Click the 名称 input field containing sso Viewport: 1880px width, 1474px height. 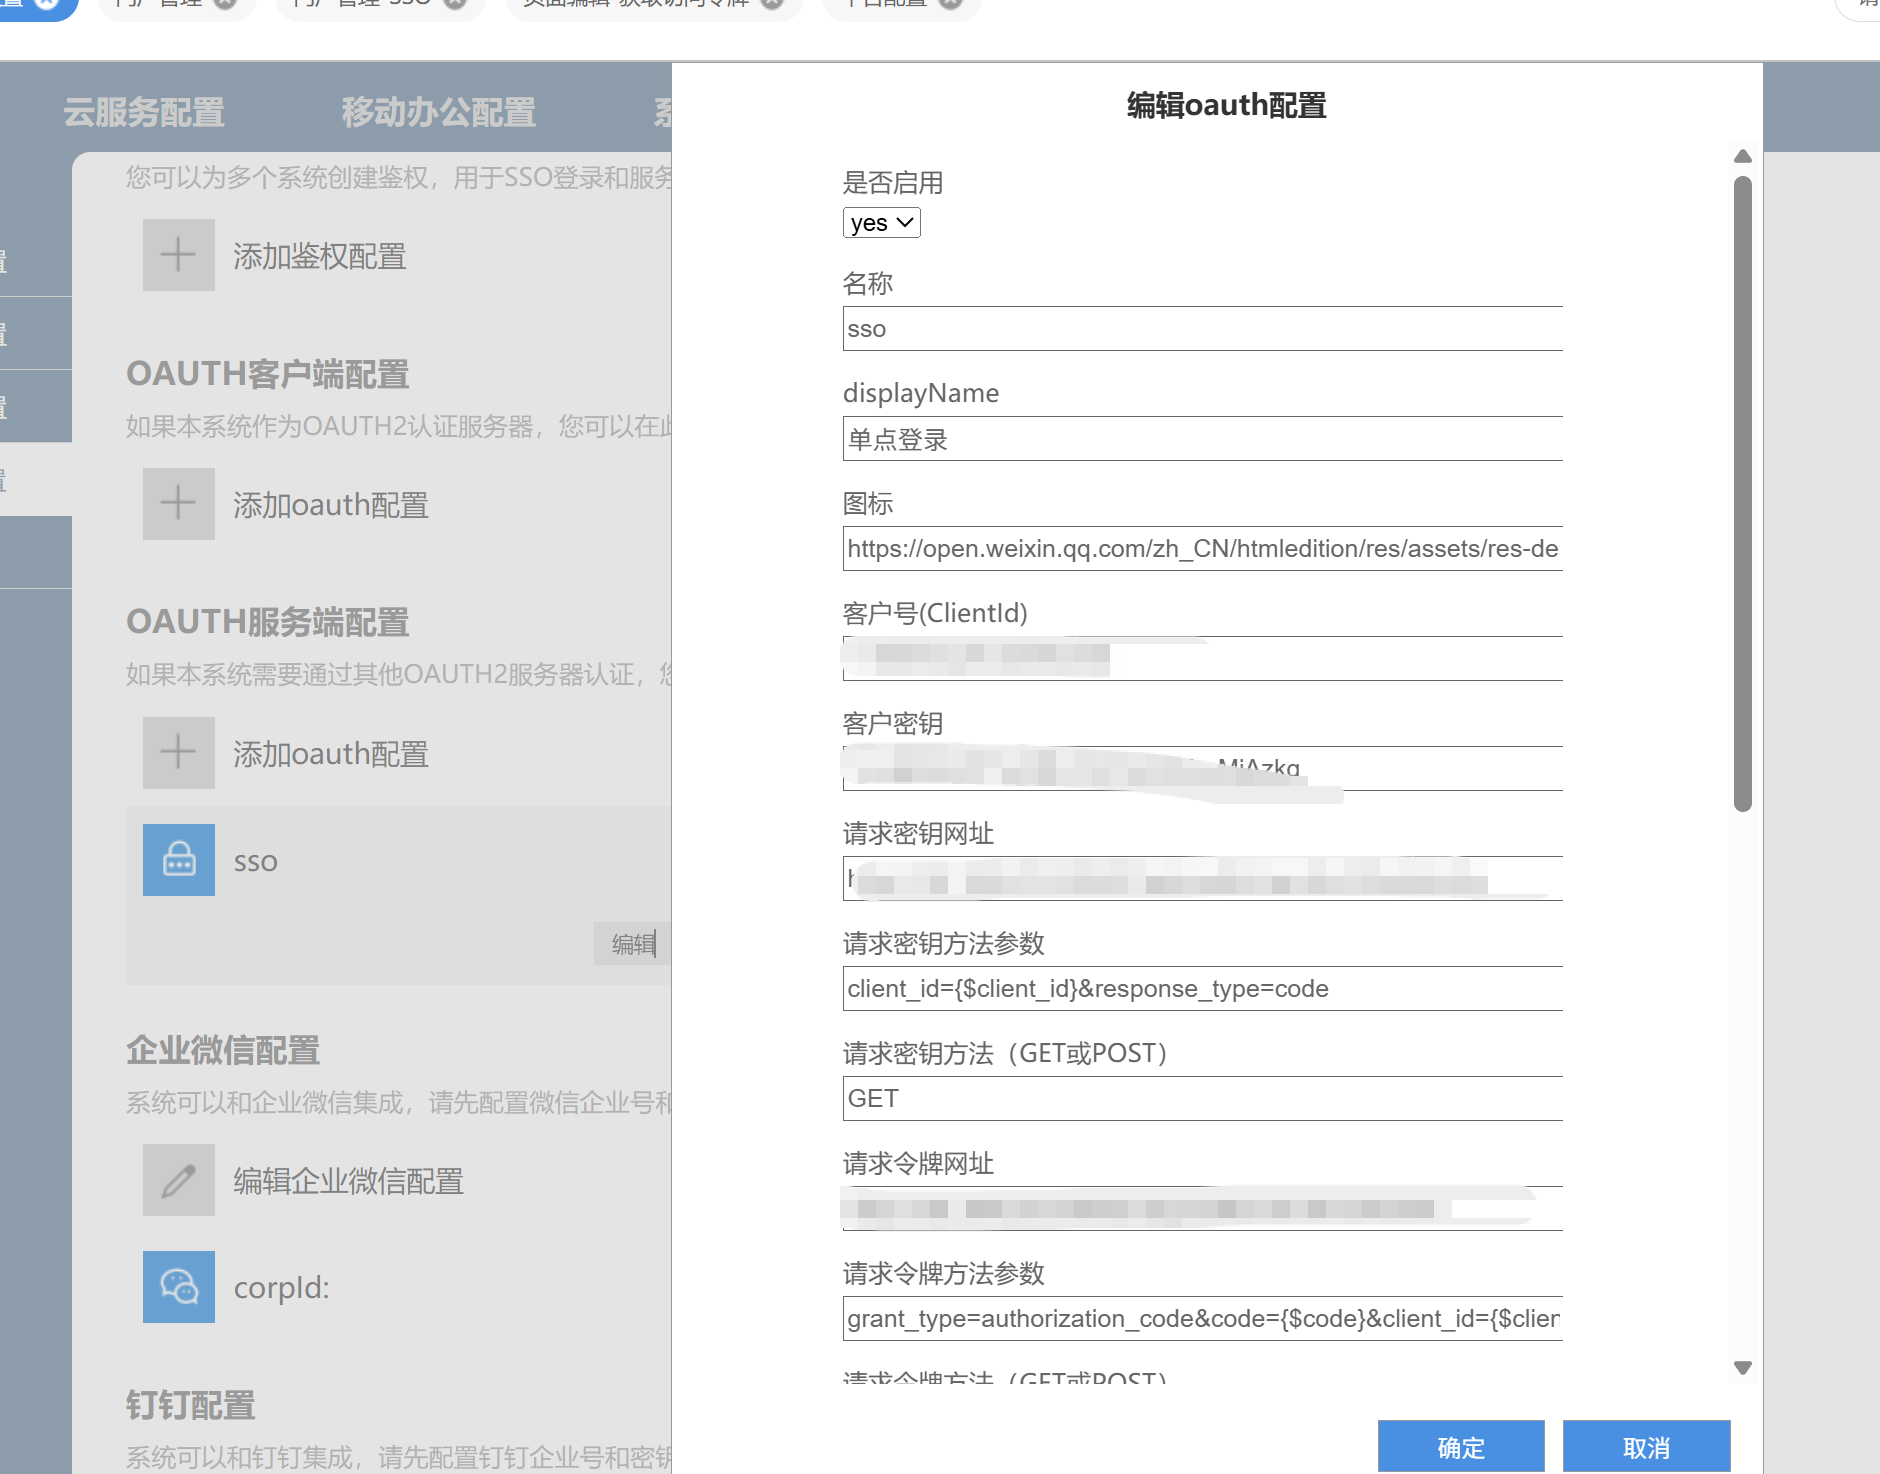1202,329
